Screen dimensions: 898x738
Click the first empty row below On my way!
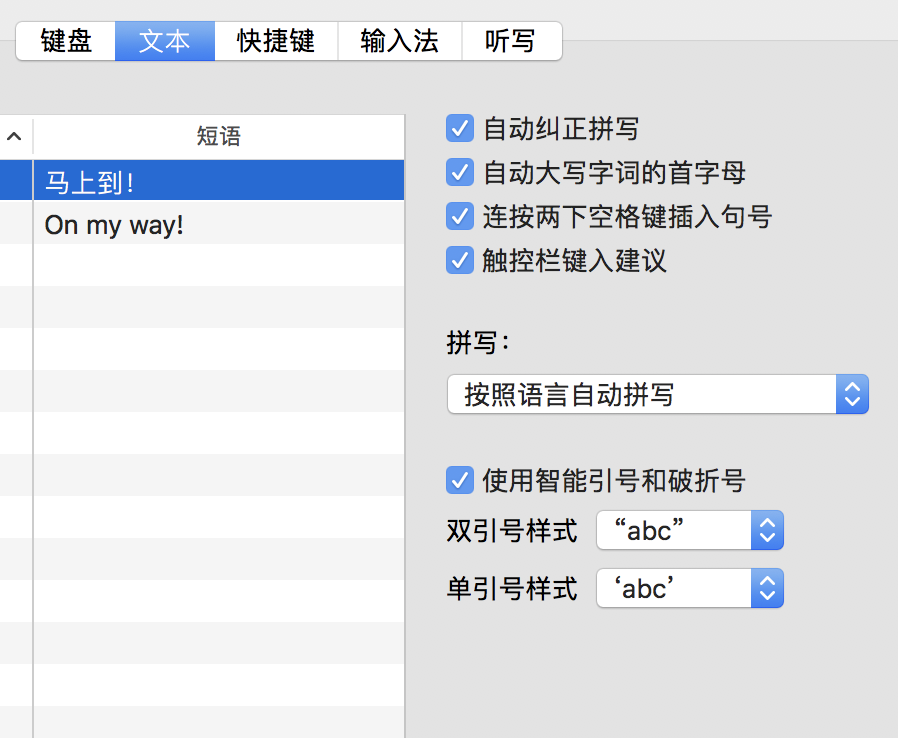point(202,265)
